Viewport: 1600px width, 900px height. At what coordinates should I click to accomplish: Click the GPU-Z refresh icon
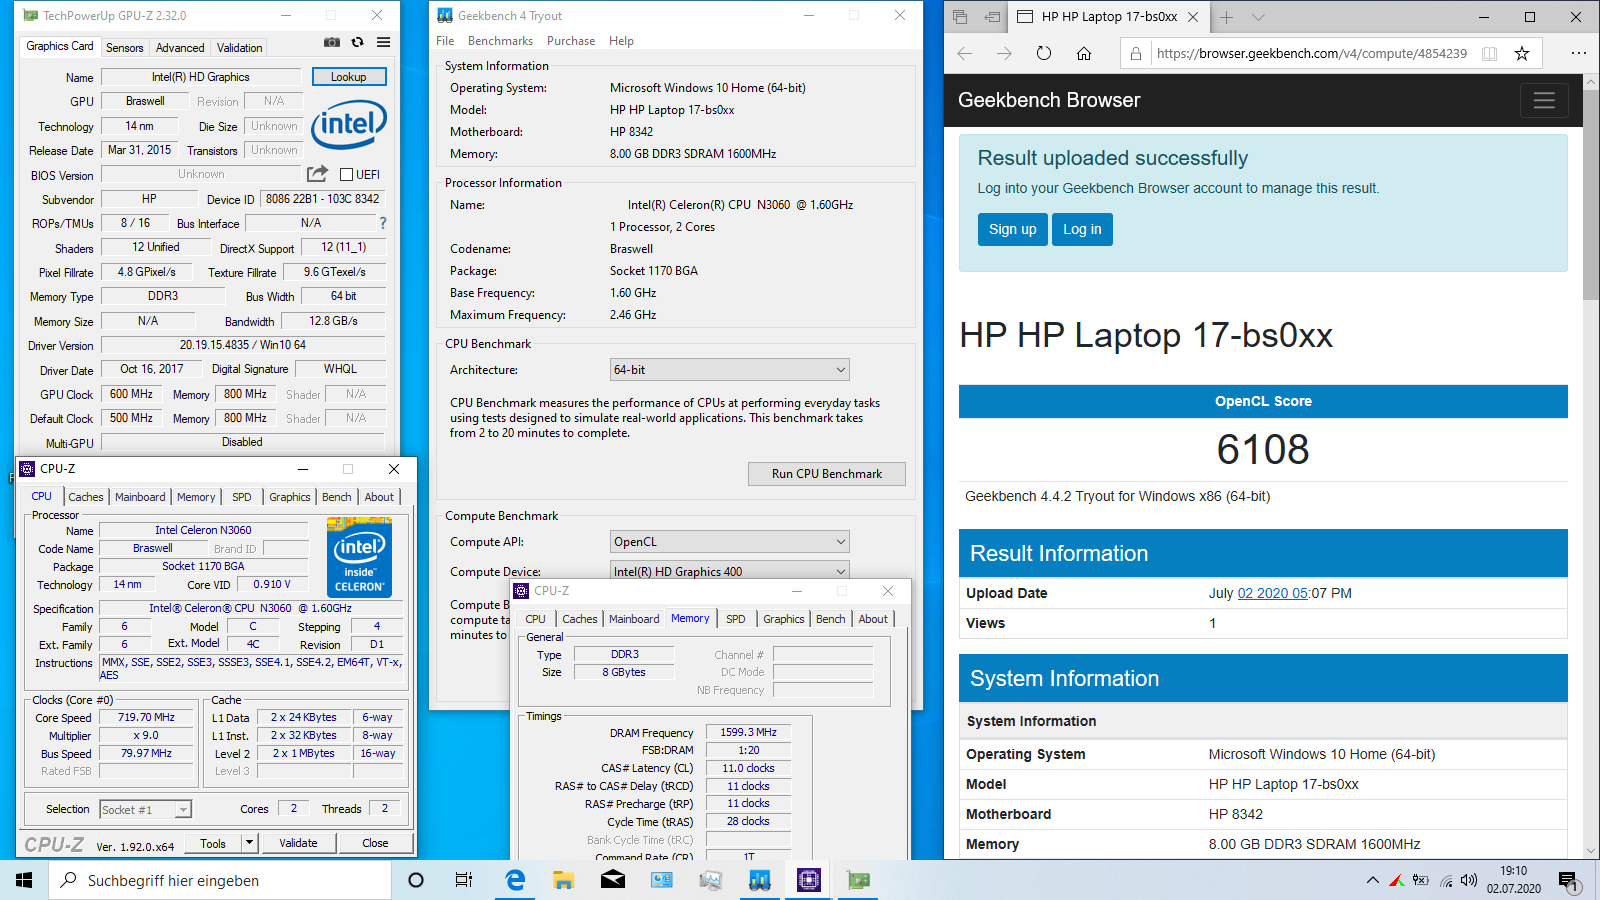[x=357, y=42]
